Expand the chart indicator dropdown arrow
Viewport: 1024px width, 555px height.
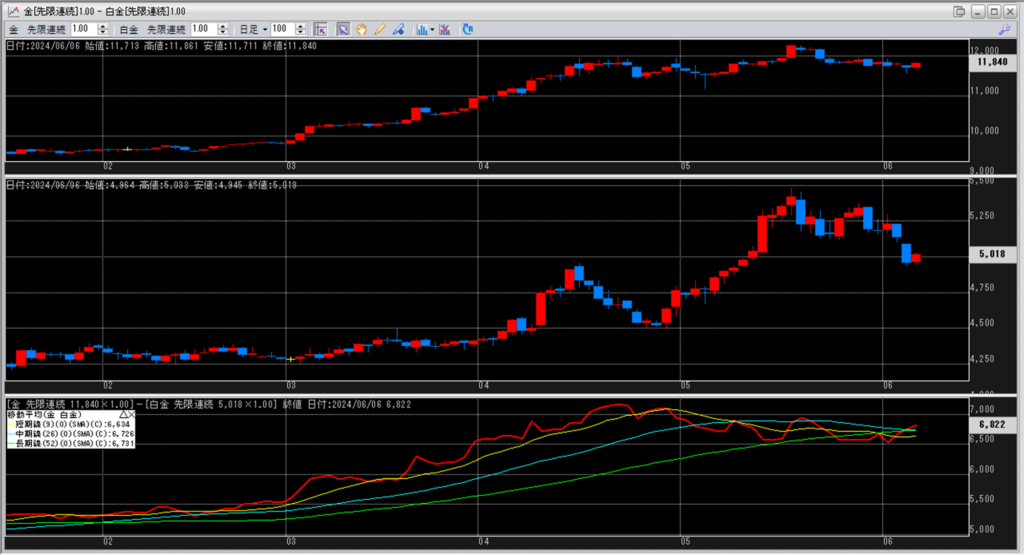[x=432, y=29]
